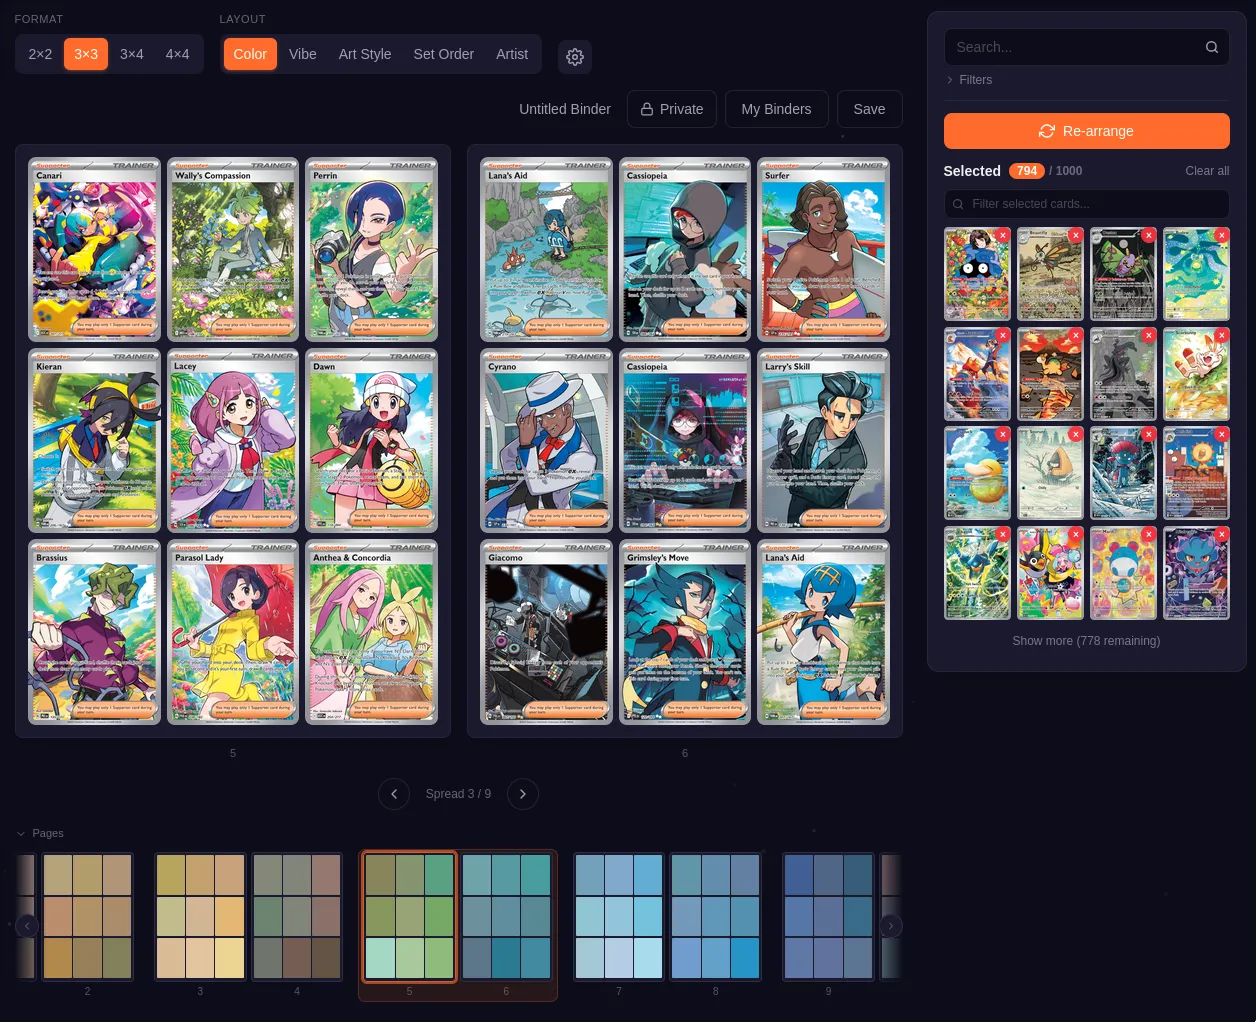Screen dimensions: 1256x1022
Task: Select the Anthea & Concordia card
Action: (371, 632)
